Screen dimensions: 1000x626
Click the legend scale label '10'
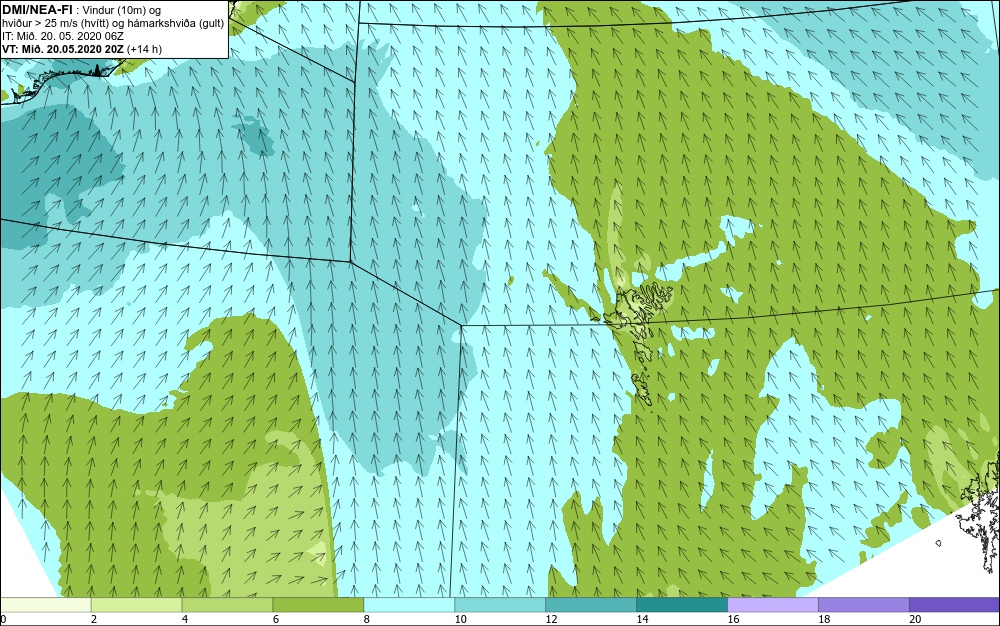click(460, 619)
